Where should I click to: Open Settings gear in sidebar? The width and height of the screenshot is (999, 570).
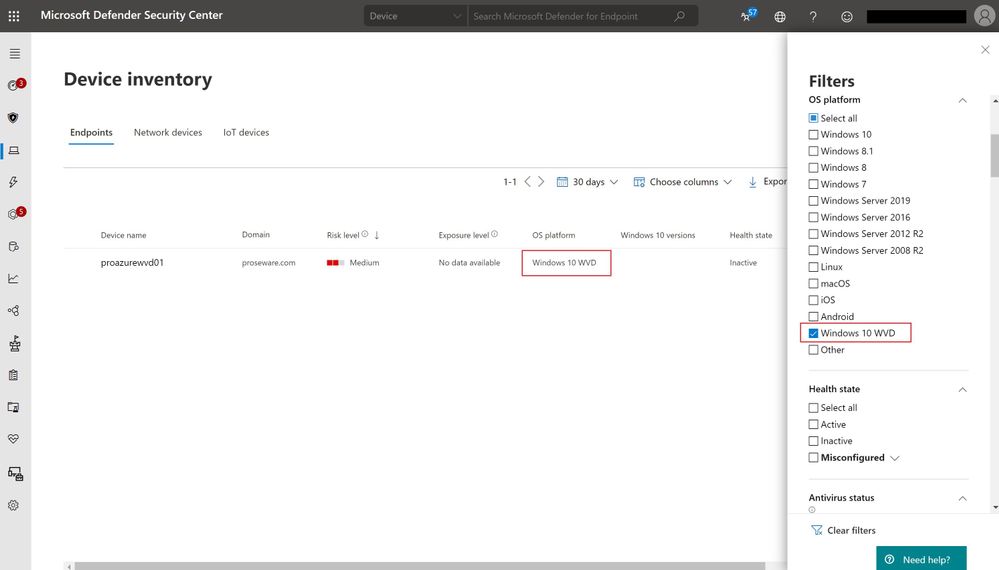point(13,505)
